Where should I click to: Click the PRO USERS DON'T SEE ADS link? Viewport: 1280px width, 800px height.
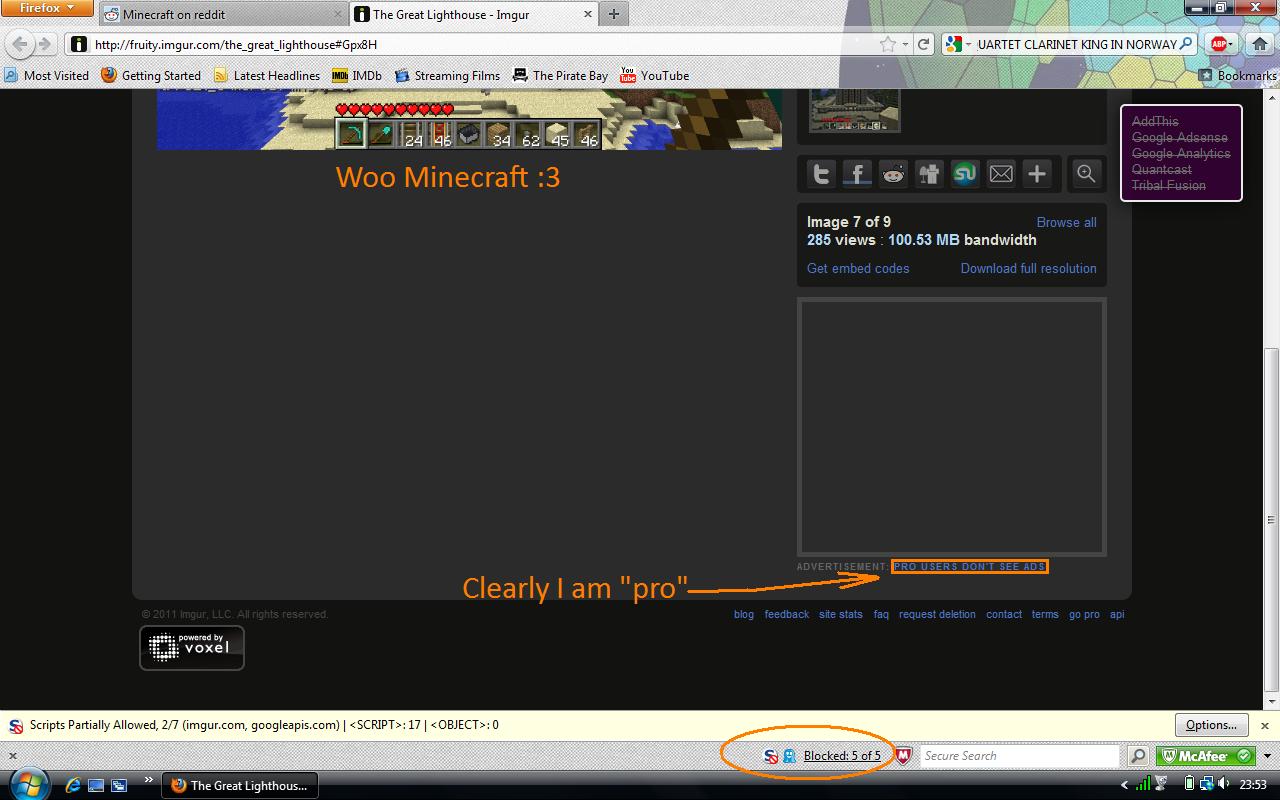pyautogui.click(x=969, y=567)
